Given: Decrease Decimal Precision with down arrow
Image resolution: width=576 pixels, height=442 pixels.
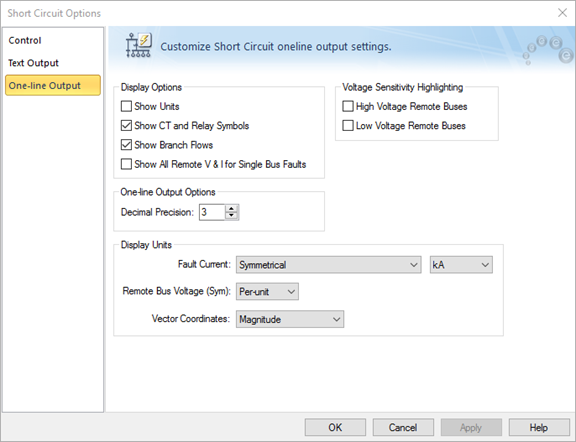Looking at the screenshot, I should tap(231, 216).
